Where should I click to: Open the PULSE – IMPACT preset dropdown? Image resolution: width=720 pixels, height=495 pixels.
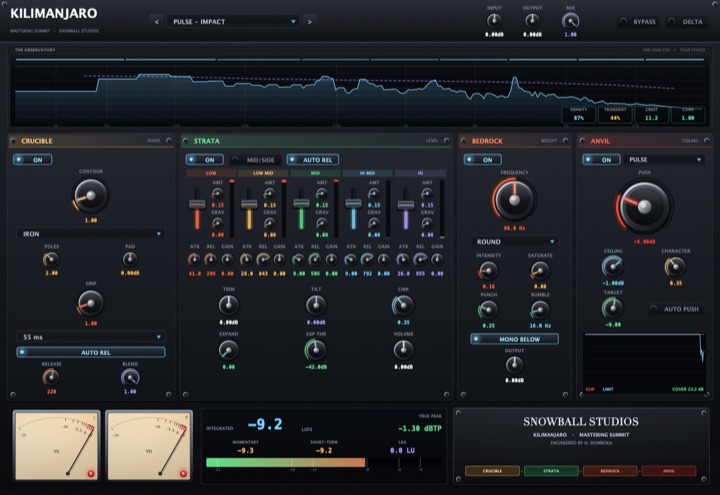[x=233, y=22]
